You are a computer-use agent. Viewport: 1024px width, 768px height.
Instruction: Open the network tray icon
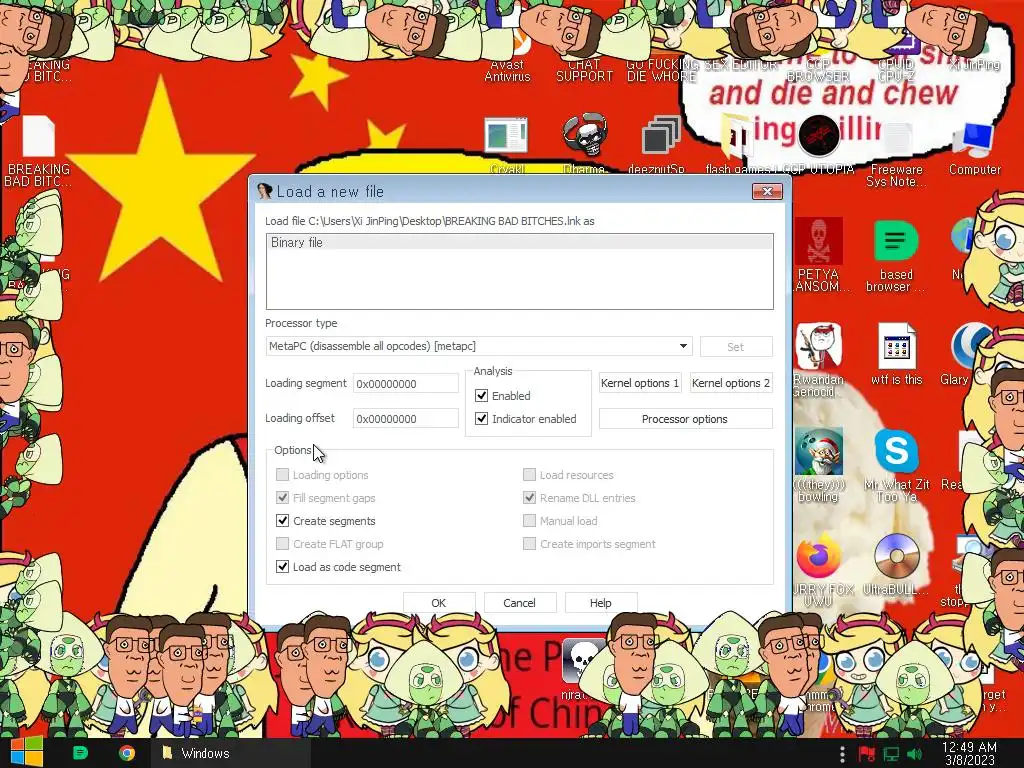click(x=891, y=754)
